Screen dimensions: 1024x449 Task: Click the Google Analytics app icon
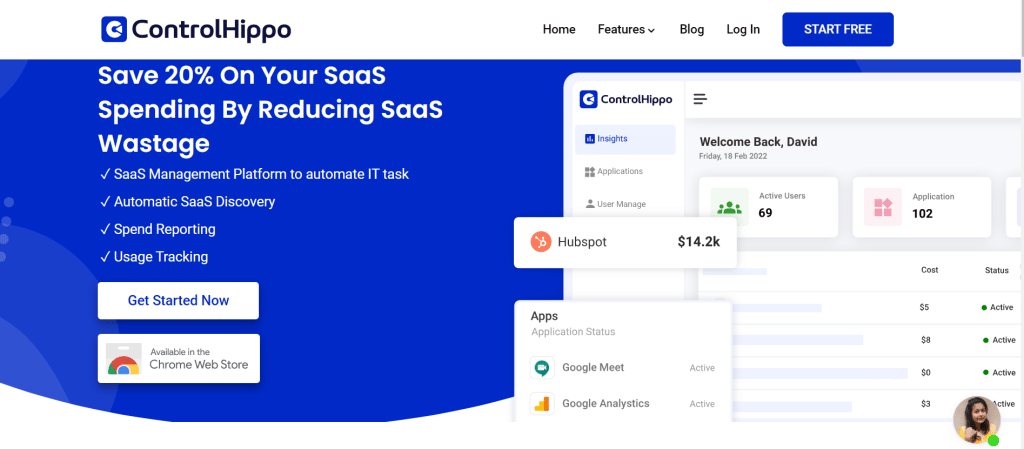(x=542, y=404)
